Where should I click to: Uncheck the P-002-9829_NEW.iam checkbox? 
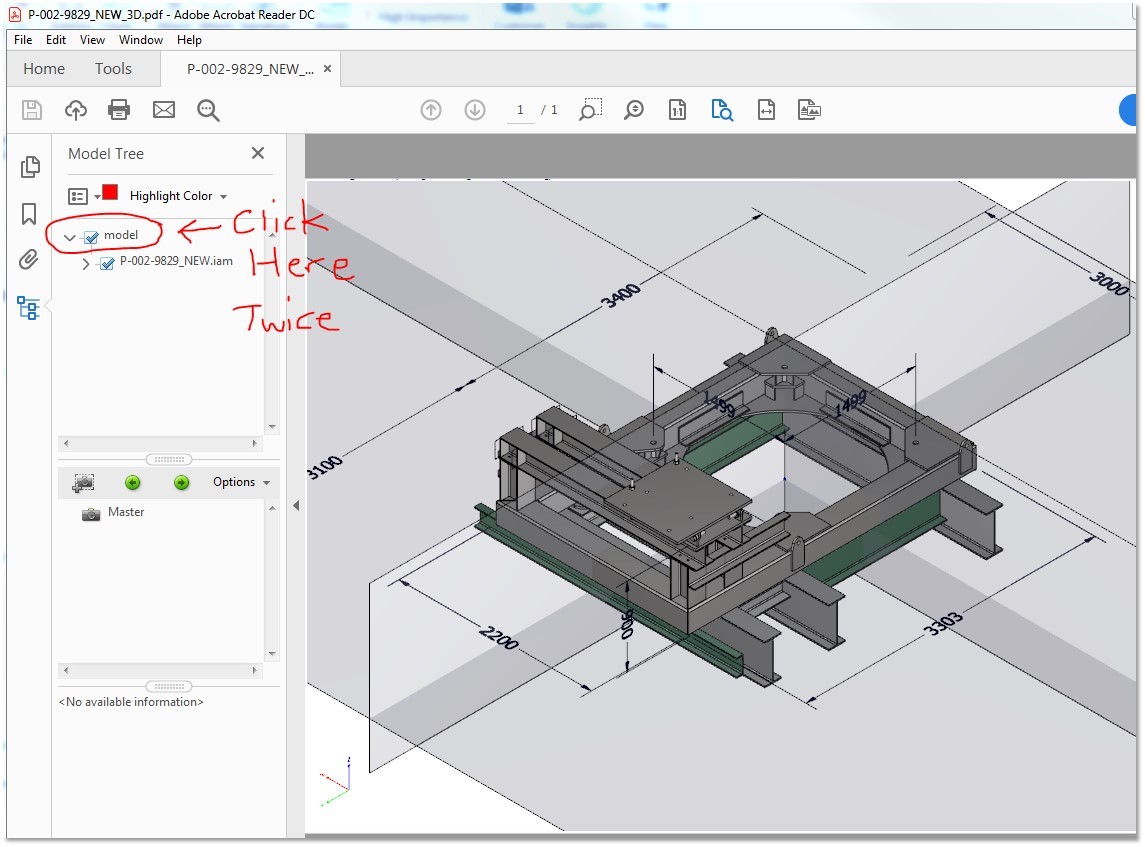(107, 264)
